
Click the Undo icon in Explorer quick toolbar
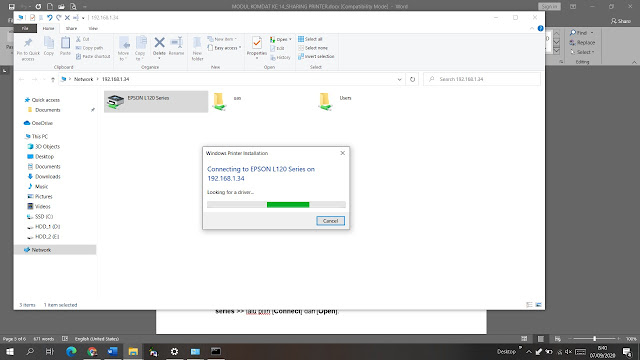click(49, 18)
